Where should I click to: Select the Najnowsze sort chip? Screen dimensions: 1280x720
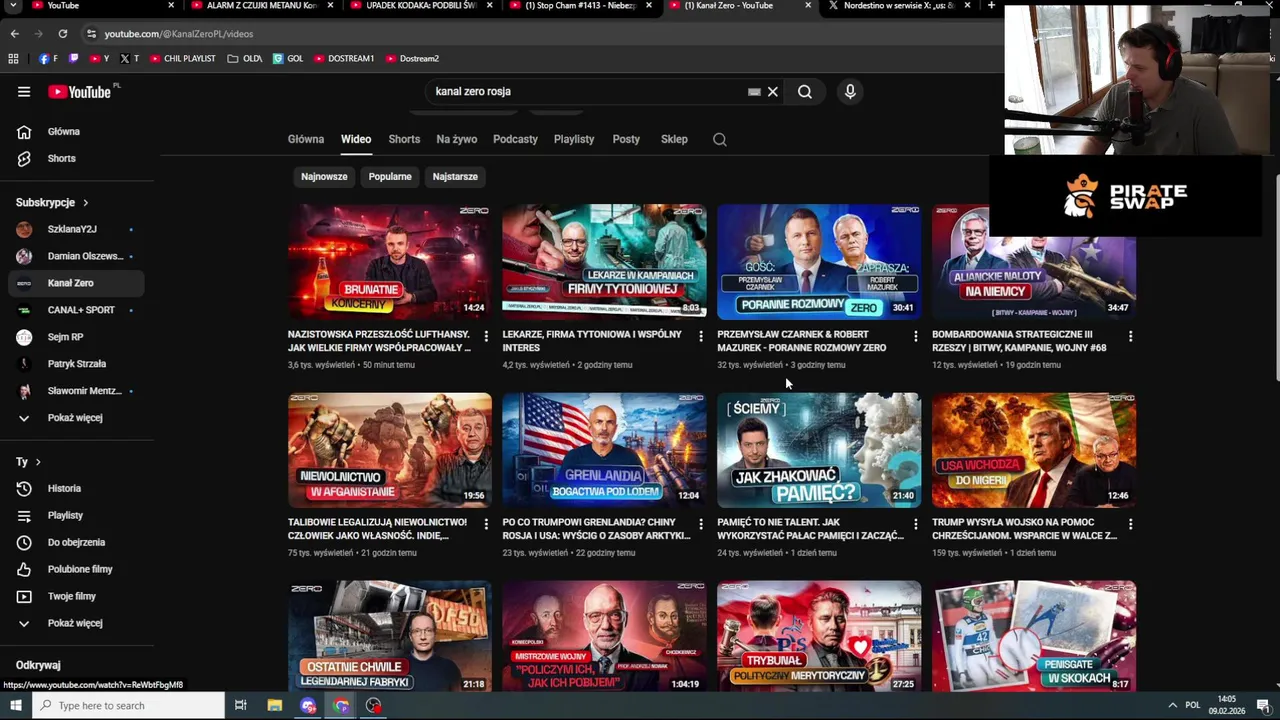324,176
